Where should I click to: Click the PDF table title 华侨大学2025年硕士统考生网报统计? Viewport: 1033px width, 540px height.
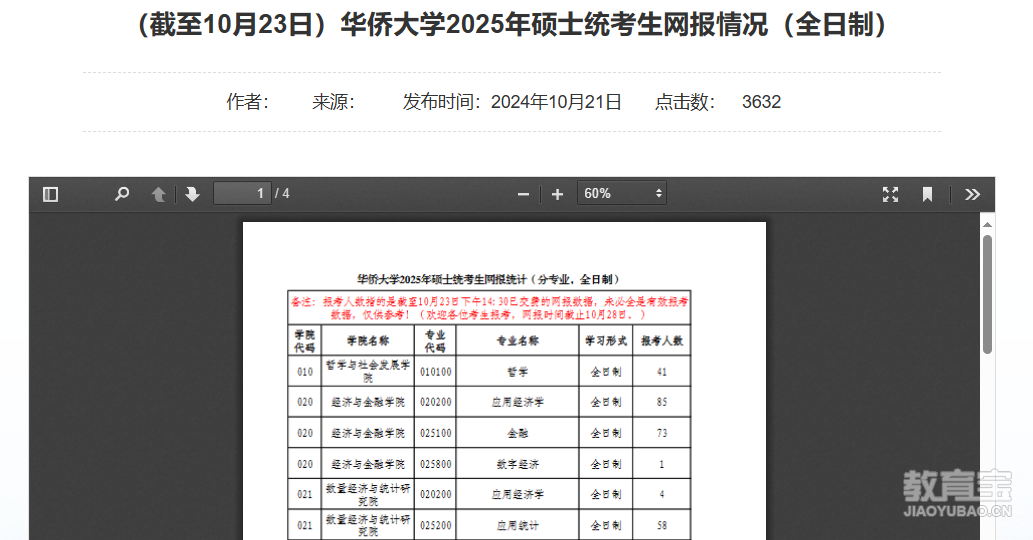point(488,279)
